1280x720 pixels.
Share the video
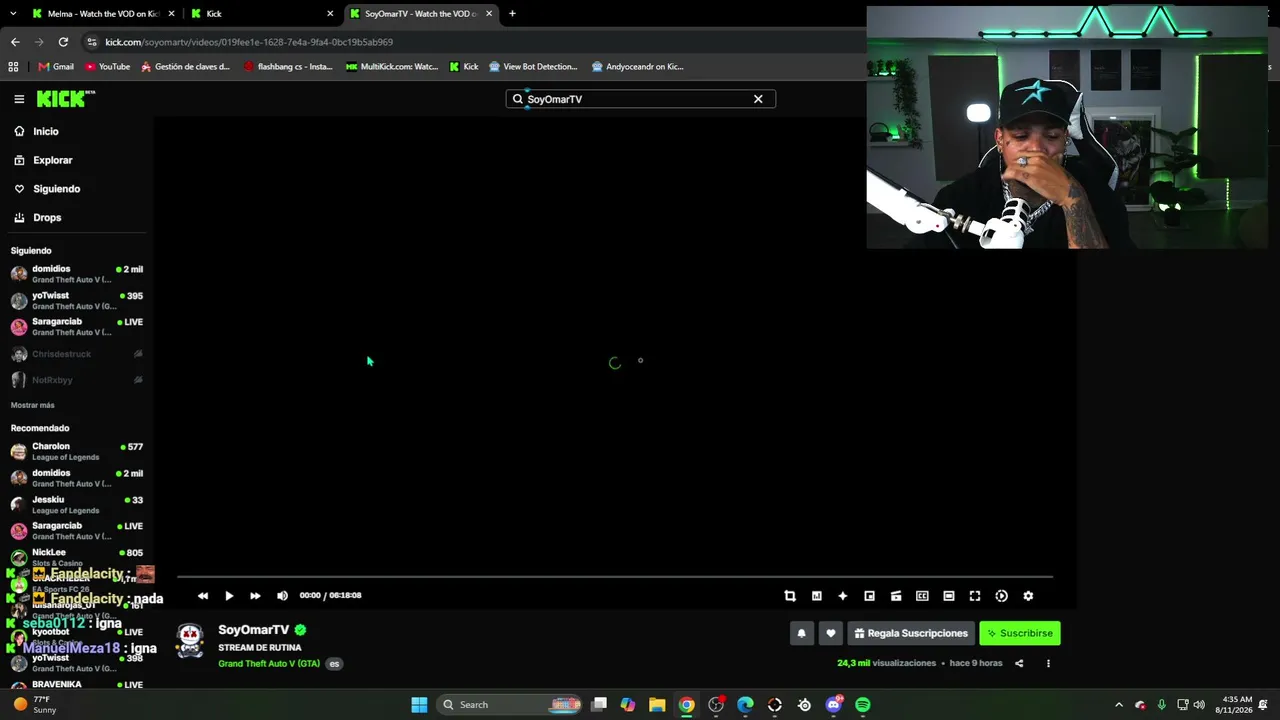click(x=1019, y=663)
